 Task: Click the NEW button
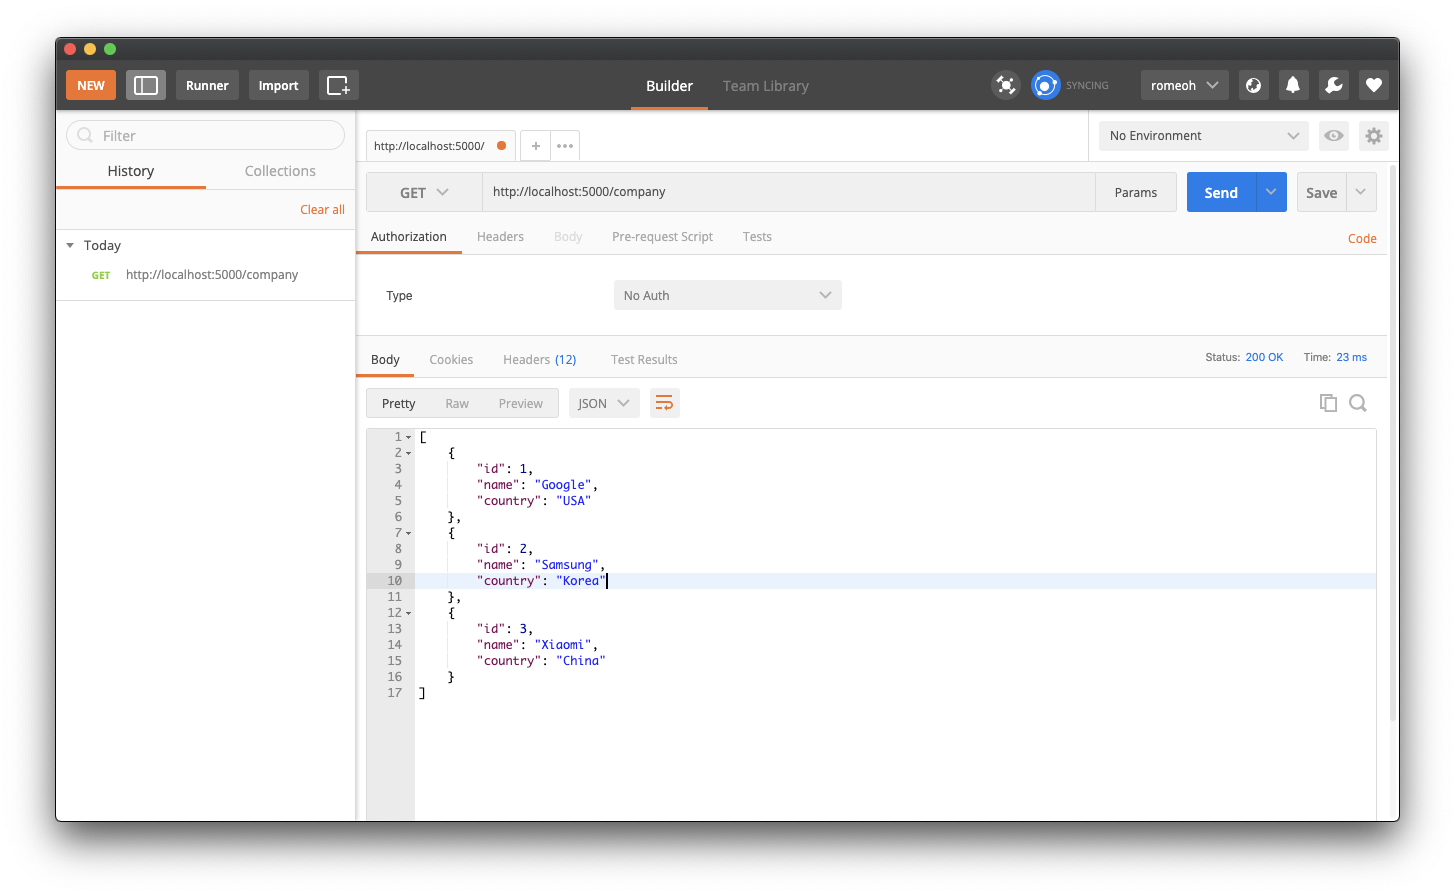coord(91,85)
